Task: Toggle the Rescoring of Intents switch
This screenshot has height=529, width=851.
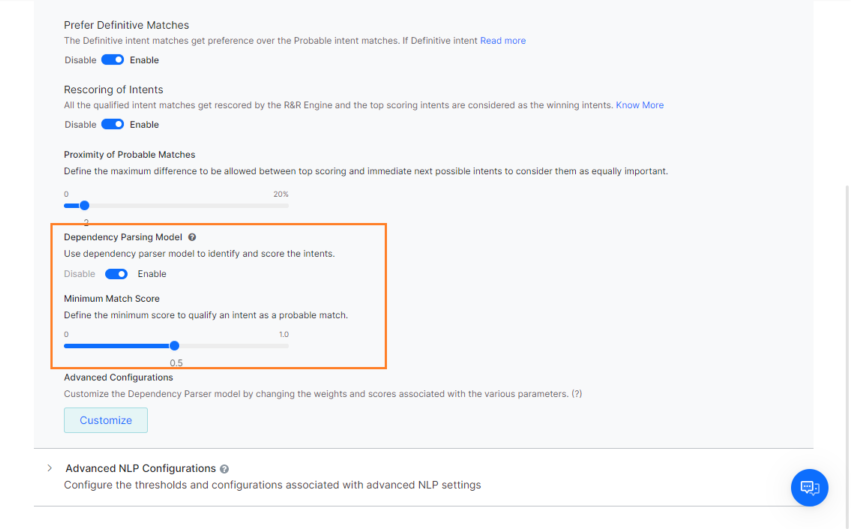Action: click(112, 125)
